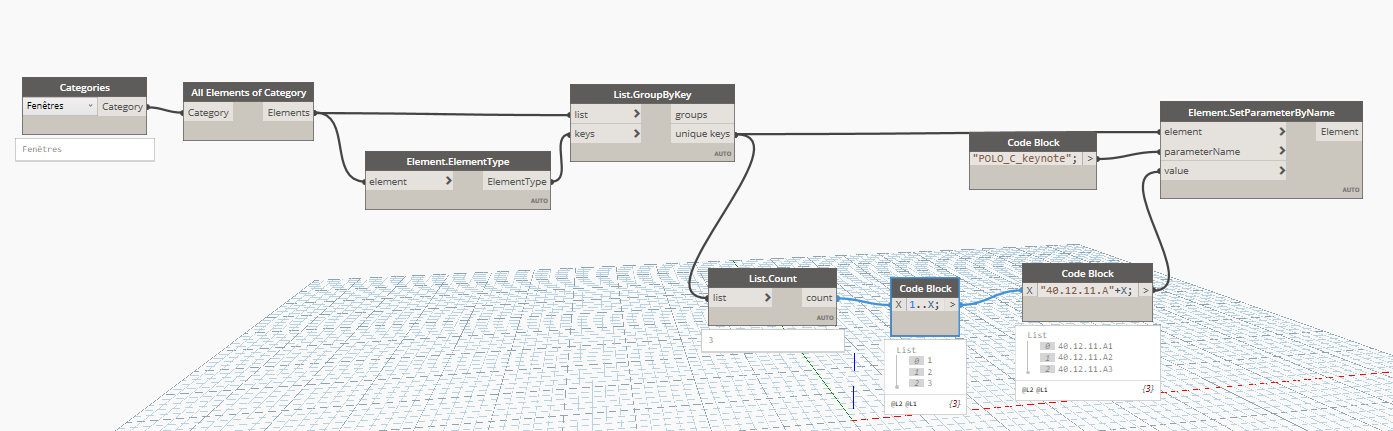Click the "40.12.11.A"+X; code text
Screen dimensions: 1393x431
click(1086, 290)
